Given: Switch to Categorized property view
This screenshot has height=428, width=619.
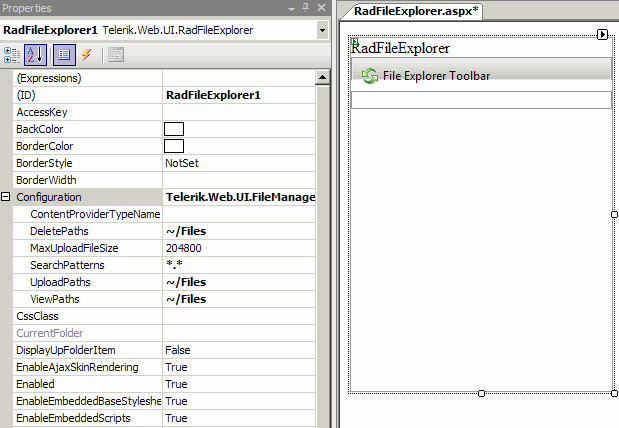Looking at the screenshot, I should click(12, 55).
